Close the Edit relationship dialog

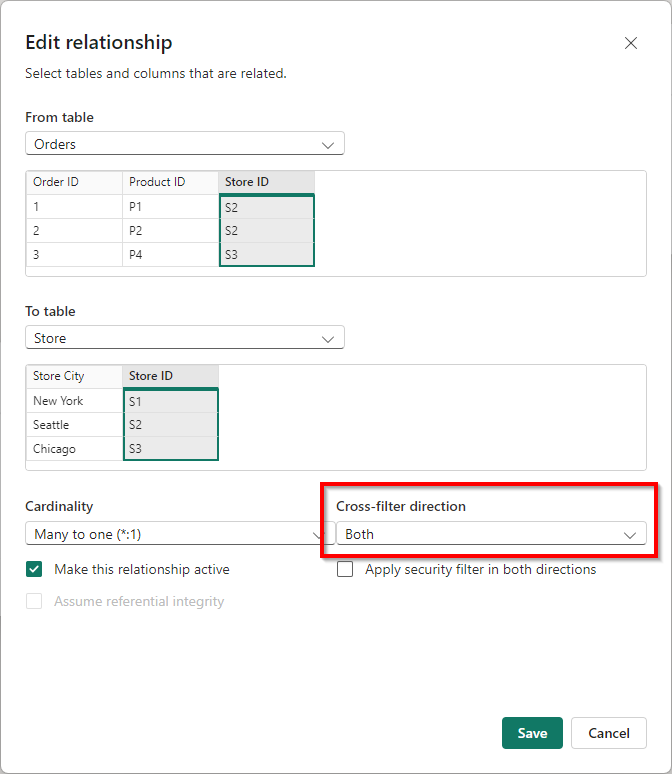(630, 43)
